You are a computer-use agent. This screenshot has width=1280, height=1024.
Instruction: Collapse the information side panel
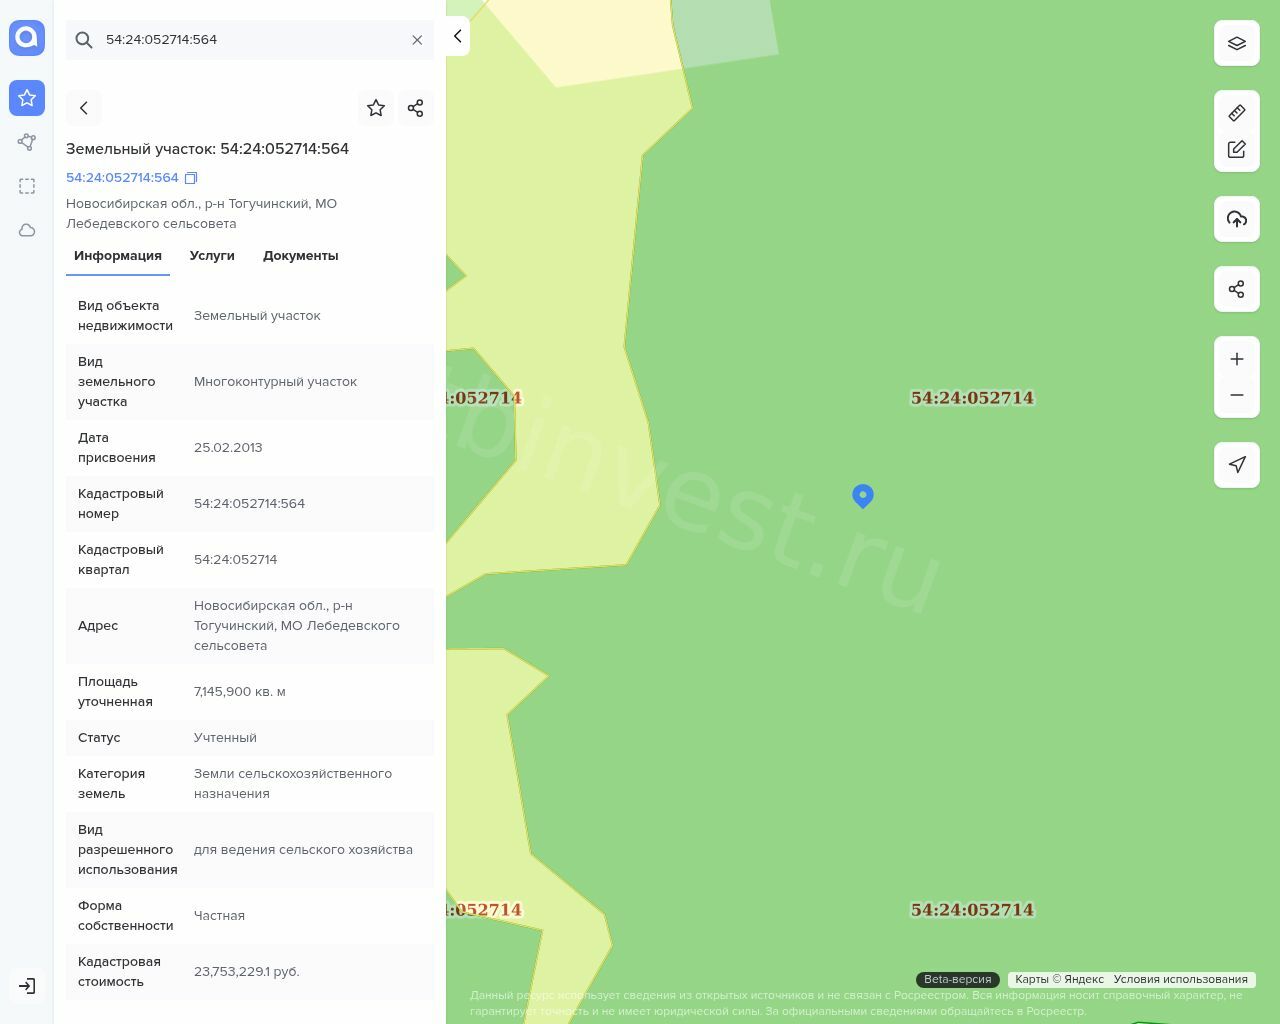[x=457, y=36]
